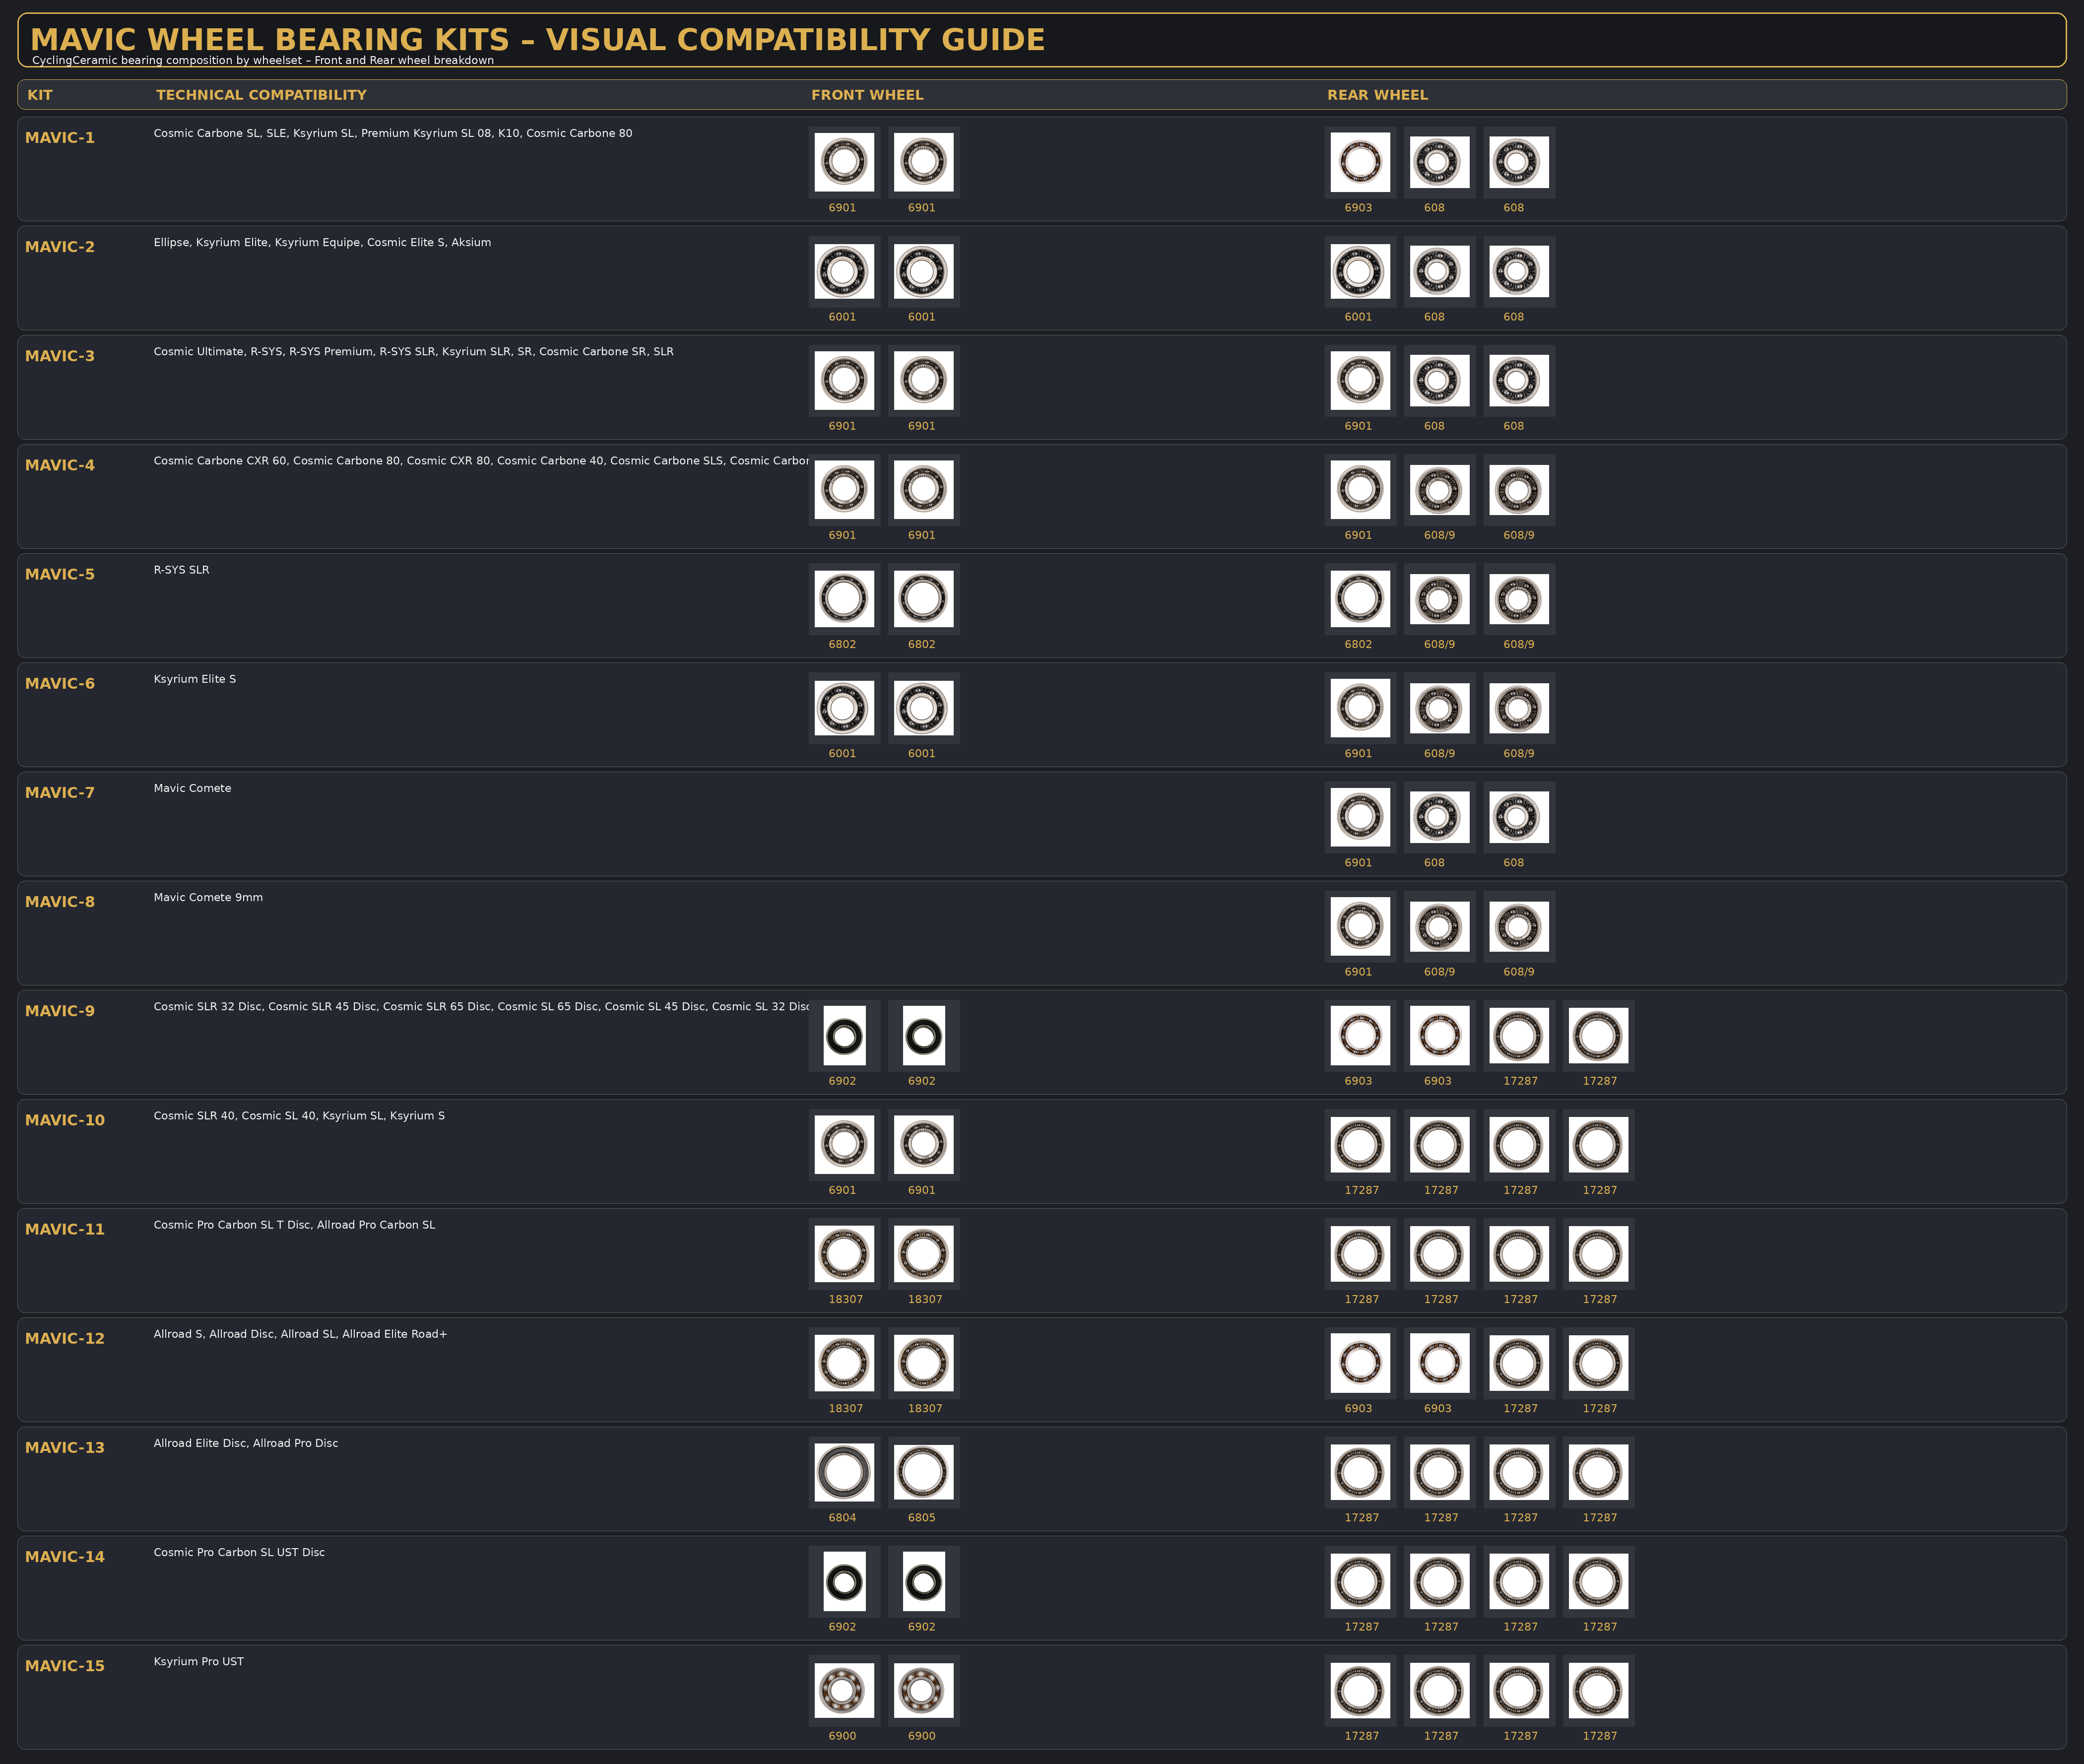Click the MAVIC-1 kit label
The height and width of the screenshot is (1764, 2084).
click(x=60, y=138)
